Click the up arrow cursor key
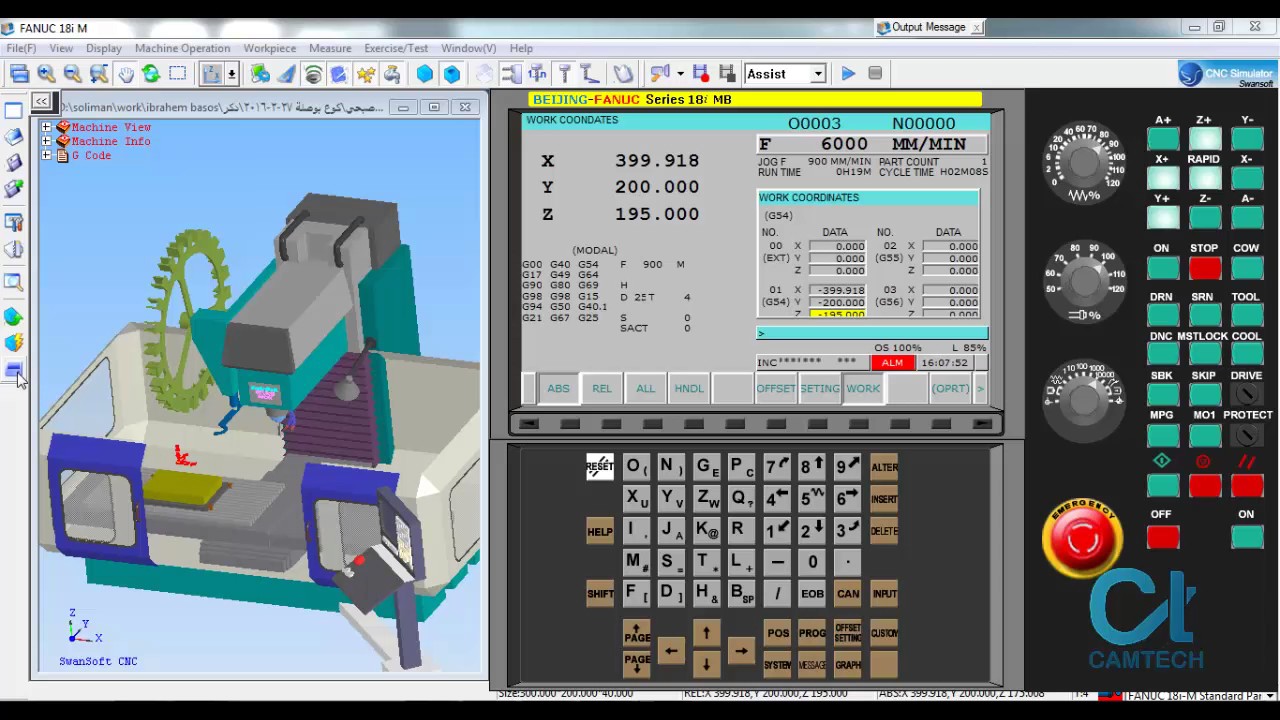1280x720 pixels. [706, 633]
